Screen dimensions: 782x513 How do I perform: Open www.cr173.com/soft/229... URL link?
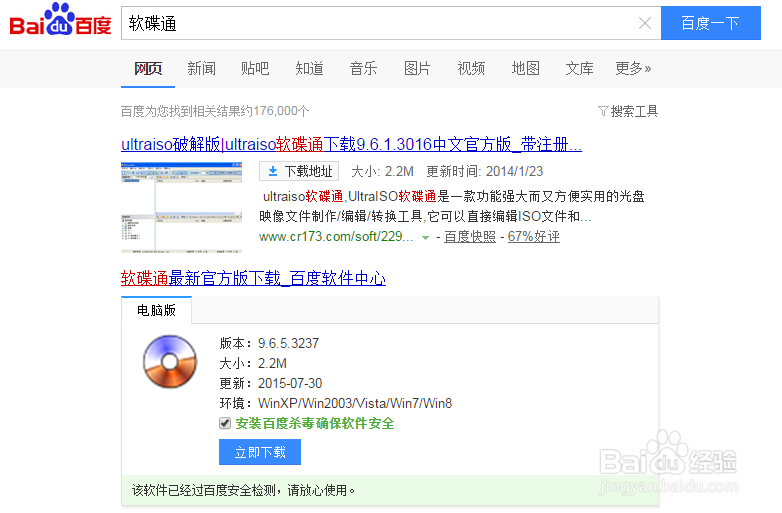[336, 236]
